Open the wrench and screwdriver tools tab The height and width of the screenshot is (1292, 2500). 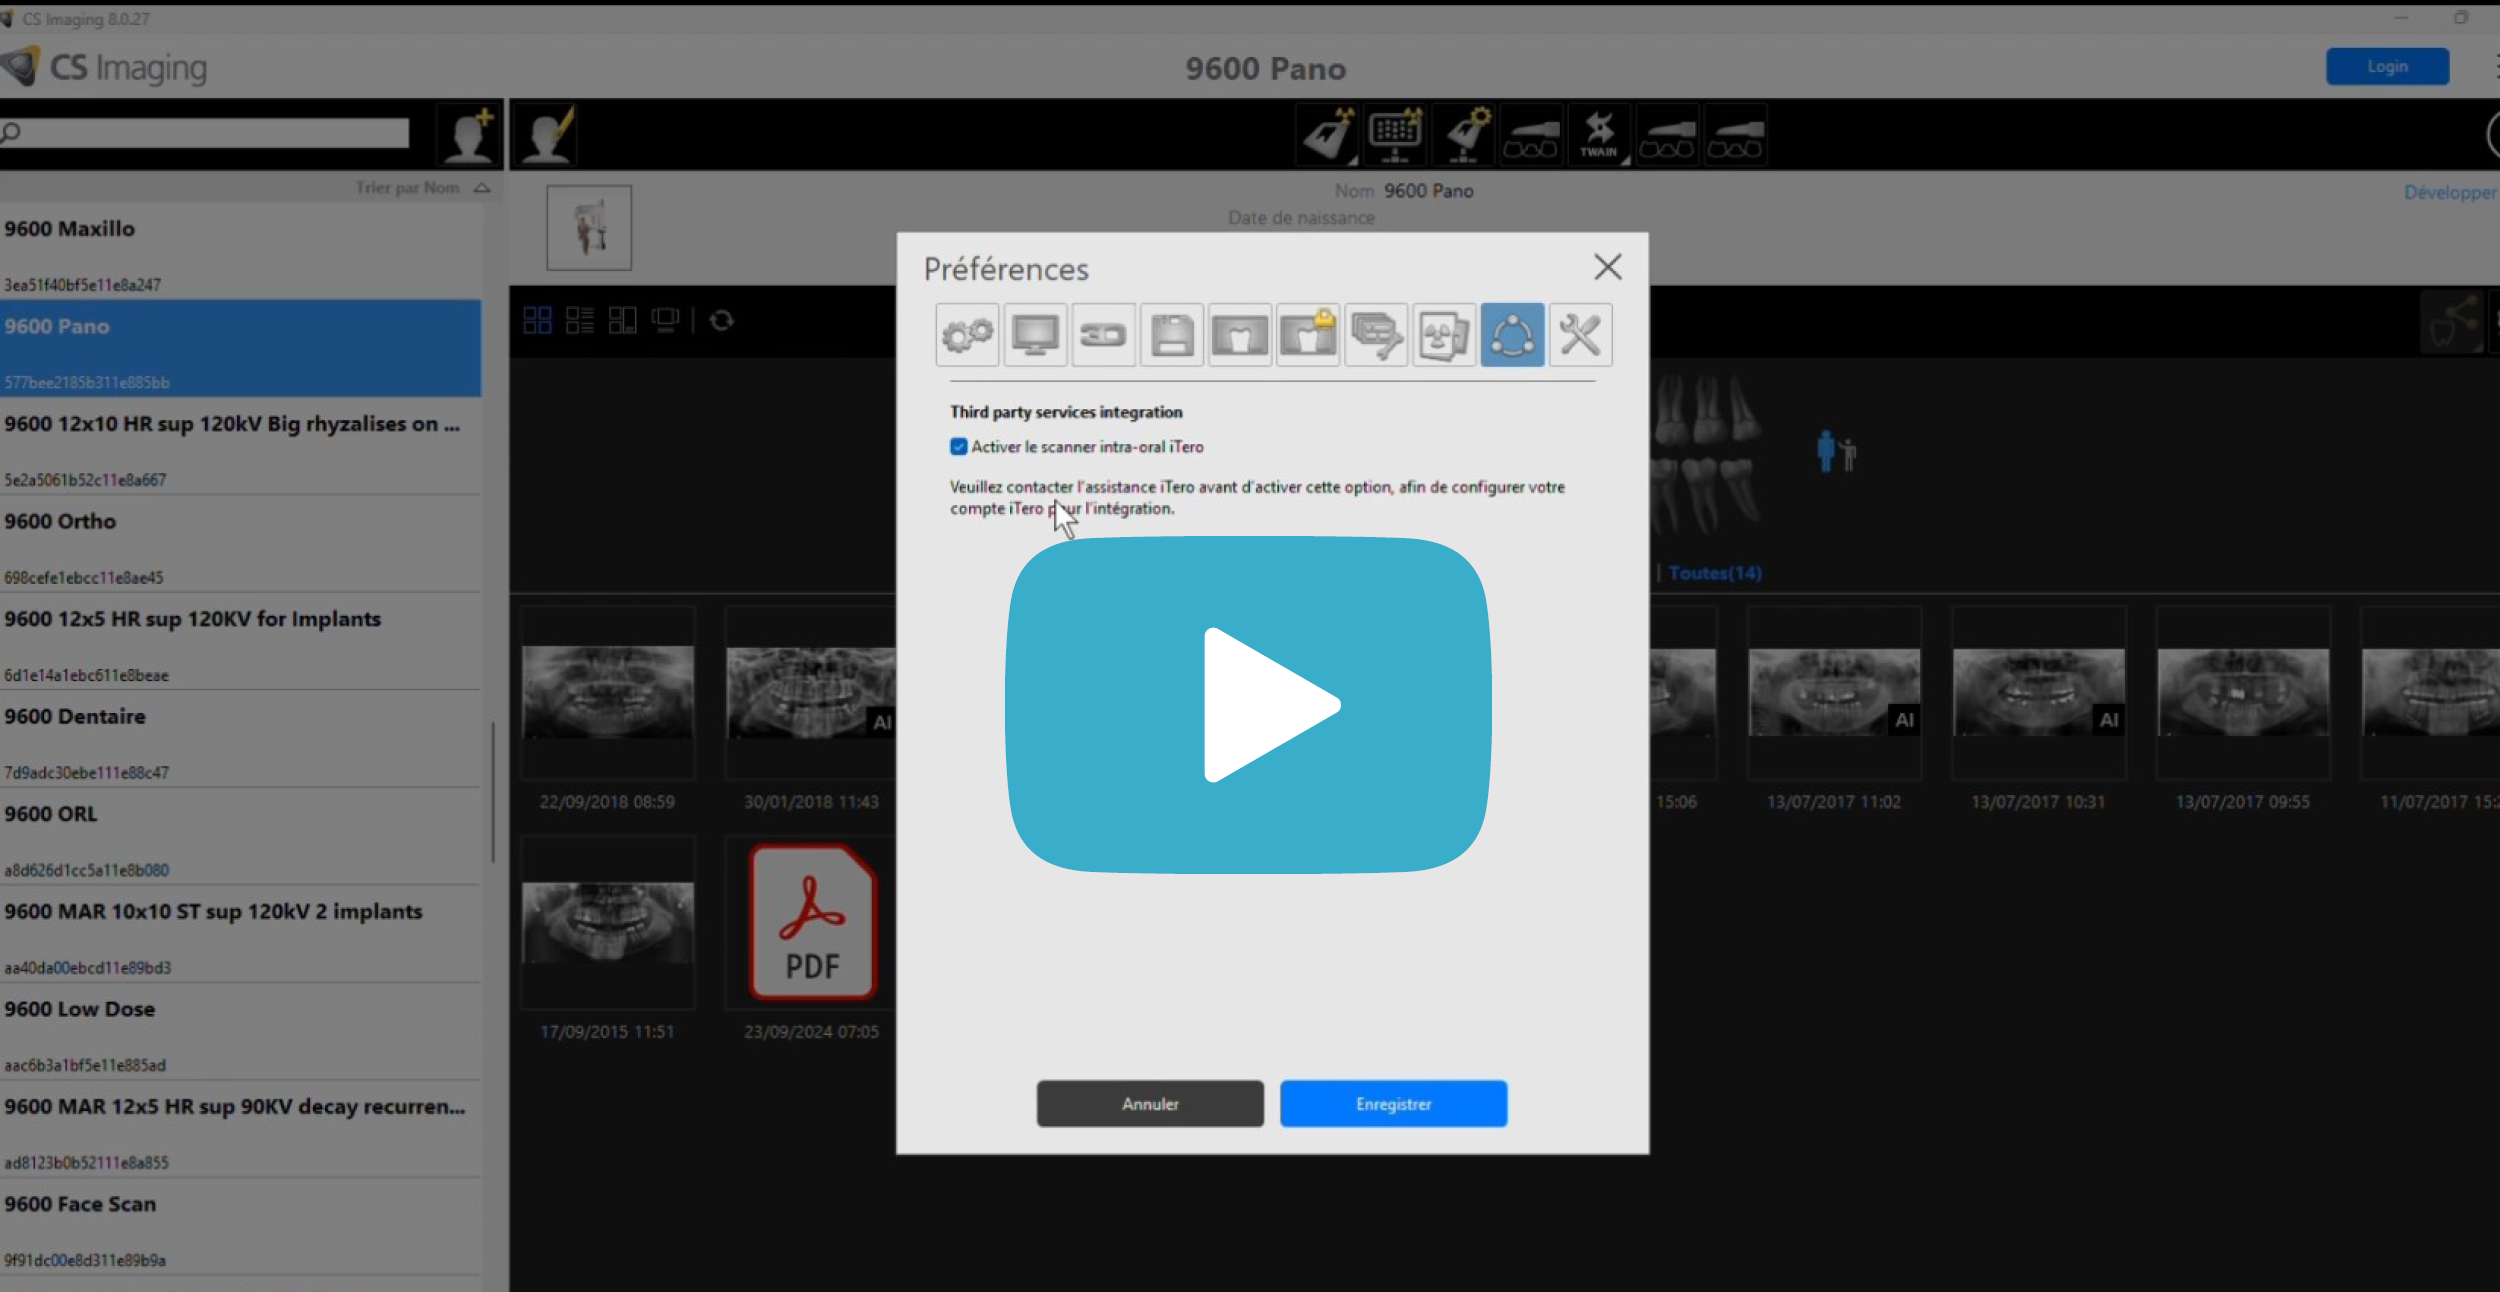click(x=1580, y=335)
